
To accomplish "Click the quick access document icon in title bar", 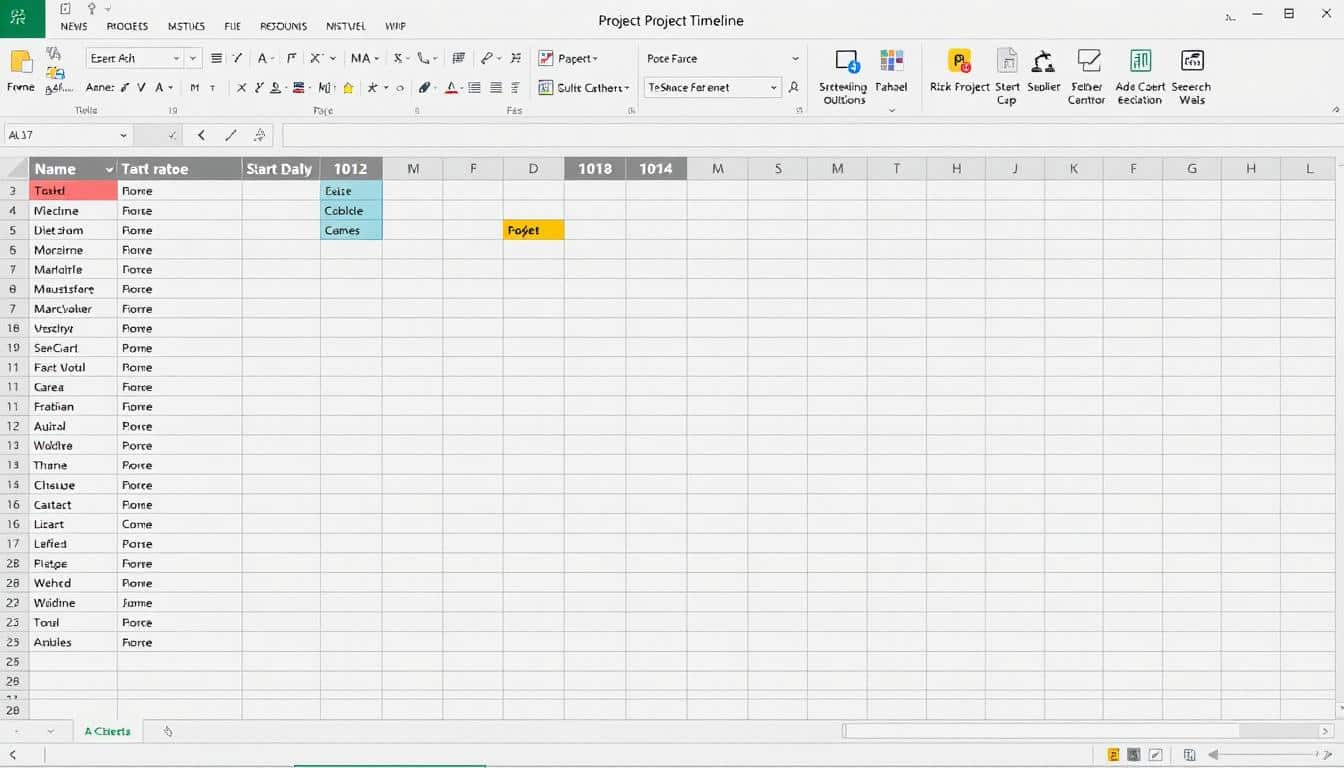I will [66, 9].
